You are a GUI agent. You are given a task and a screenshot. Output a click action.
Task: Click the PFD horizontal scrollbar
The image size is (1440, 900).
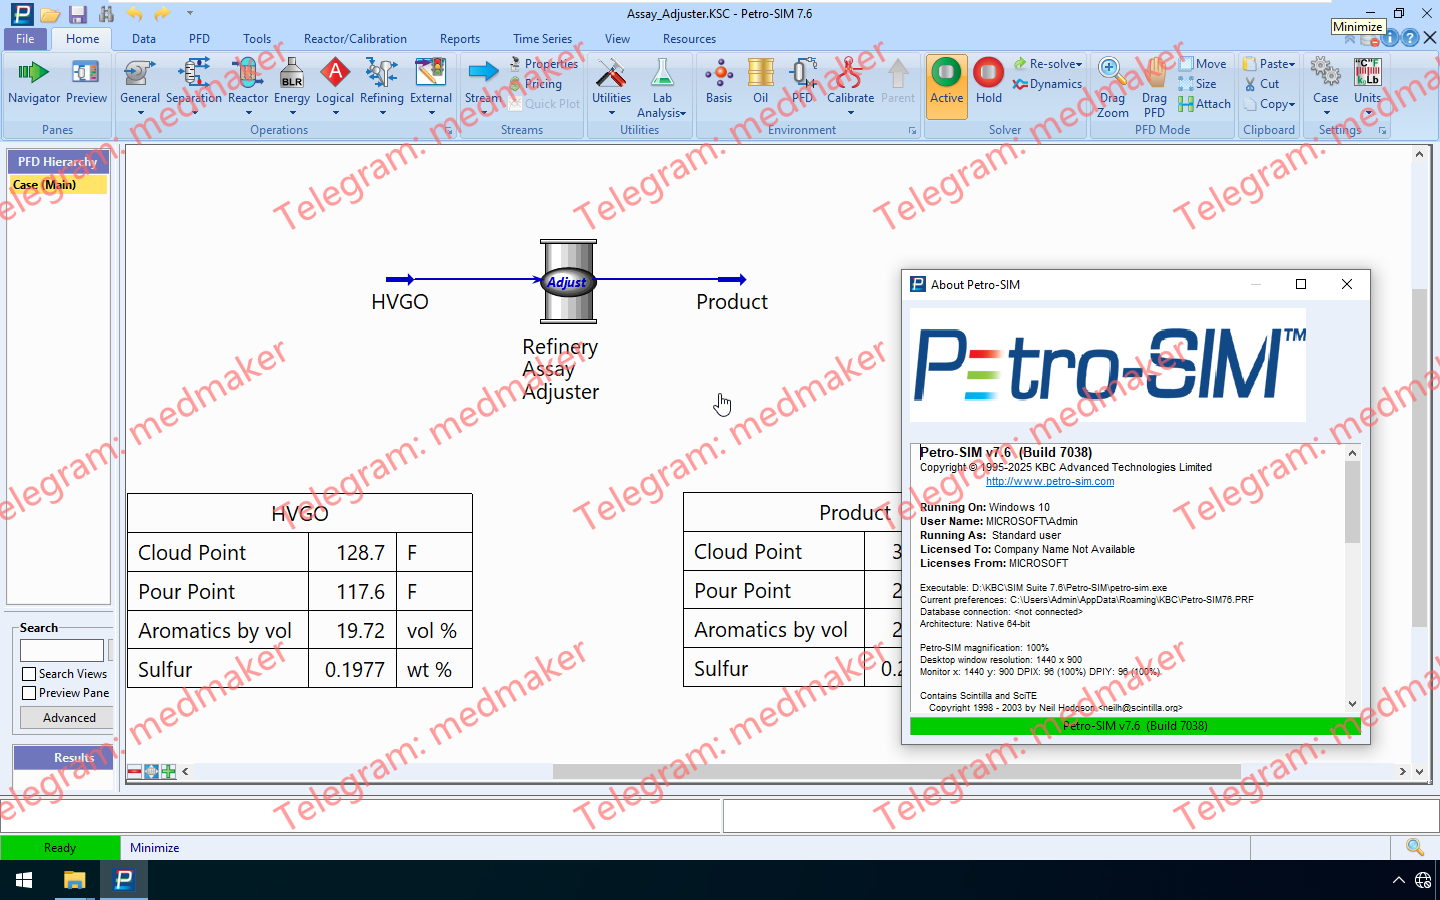click(x=897, y=772)
